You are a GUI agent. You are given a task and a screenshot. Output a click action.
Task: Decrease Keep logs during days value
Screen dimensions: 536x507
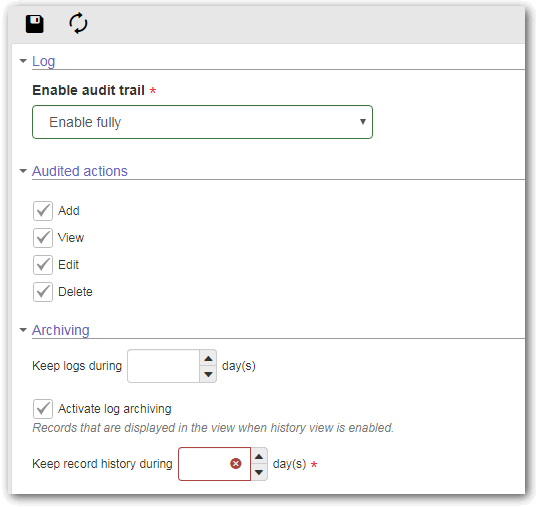click(208, 374)
